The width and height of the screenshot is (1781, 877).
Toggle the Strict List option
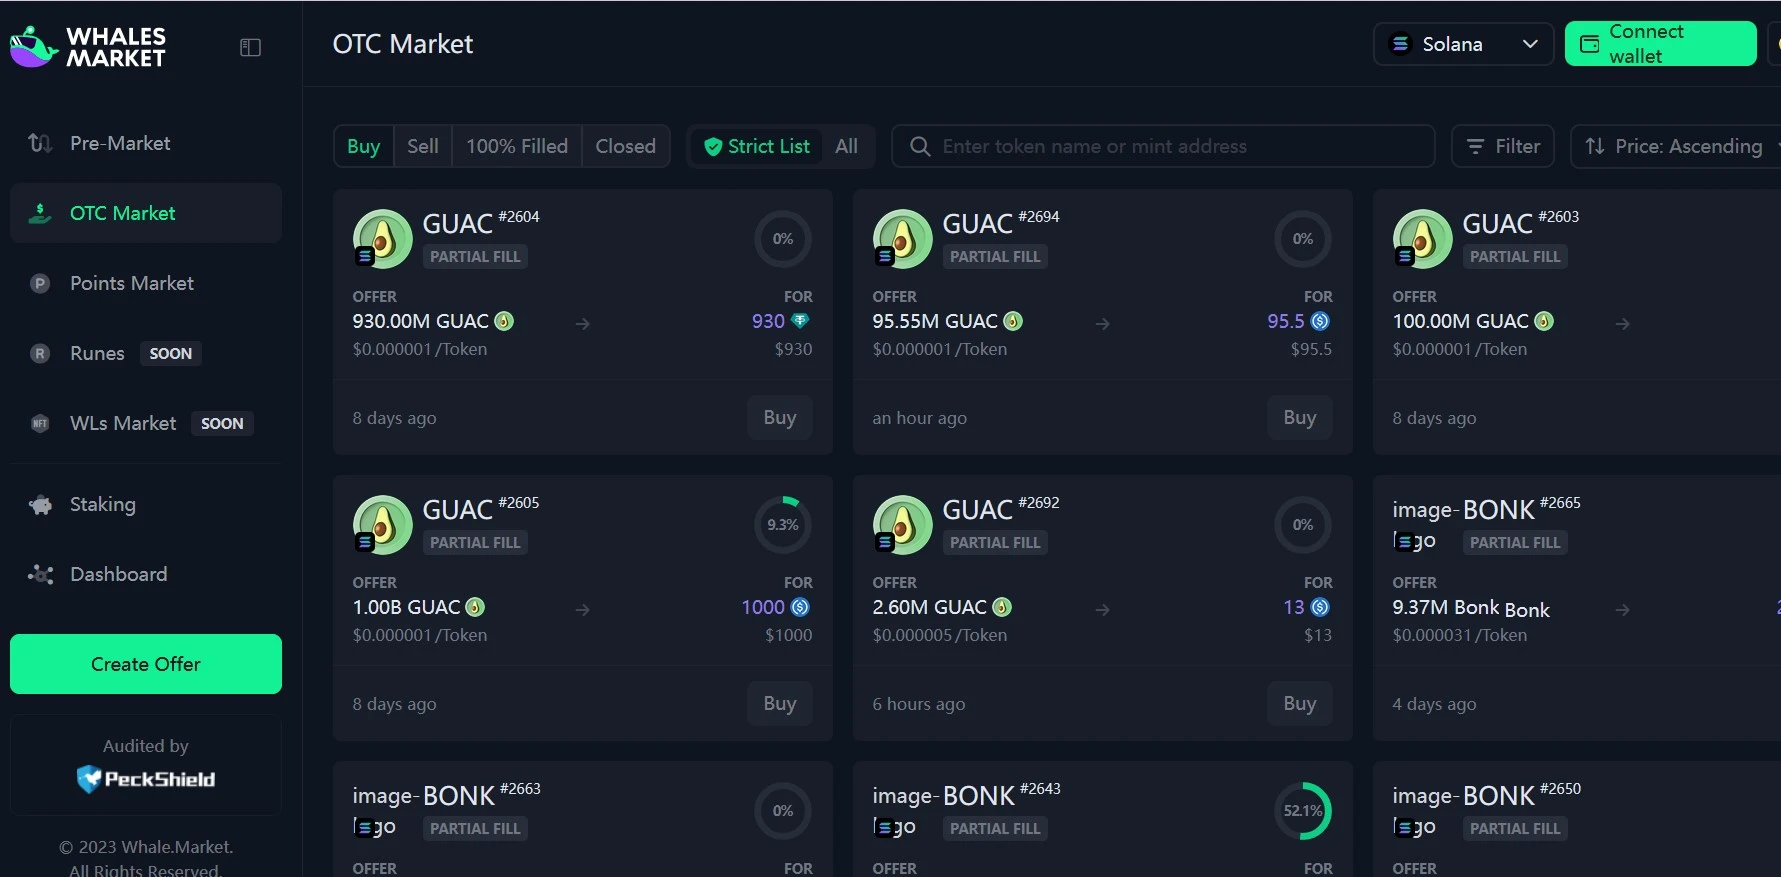tap(757, 147)
